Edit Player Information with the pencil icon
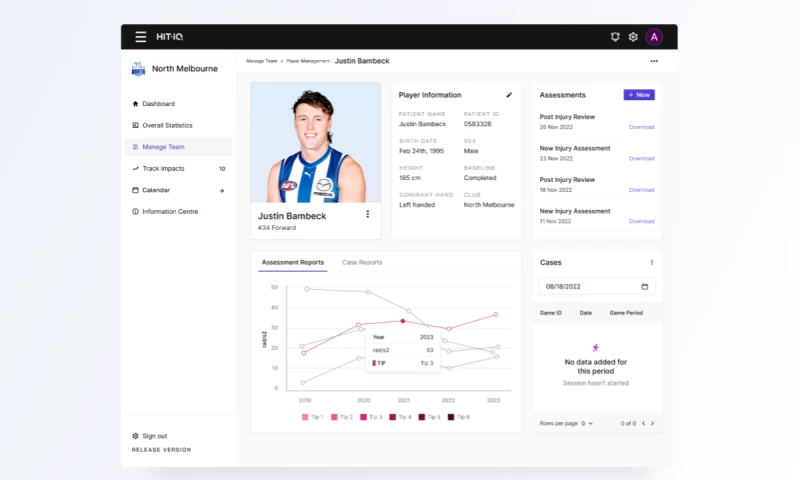 point(509,95)
